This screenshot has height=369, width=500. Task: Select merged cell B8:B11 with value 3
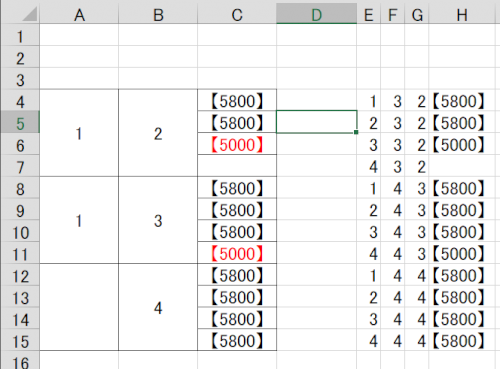pos(158,220)
